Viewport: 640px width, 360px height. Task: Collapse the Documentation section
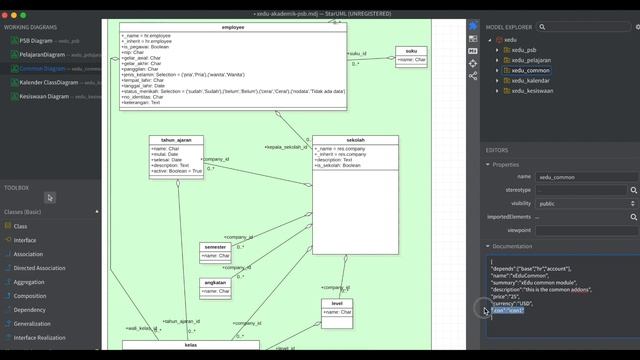(x=488, y=246)
